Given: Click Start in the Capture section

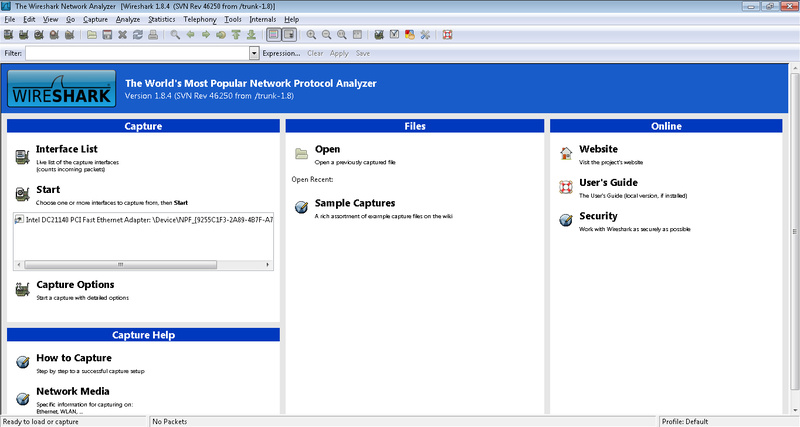Looking at the screenshot, I should coord(48,189).
